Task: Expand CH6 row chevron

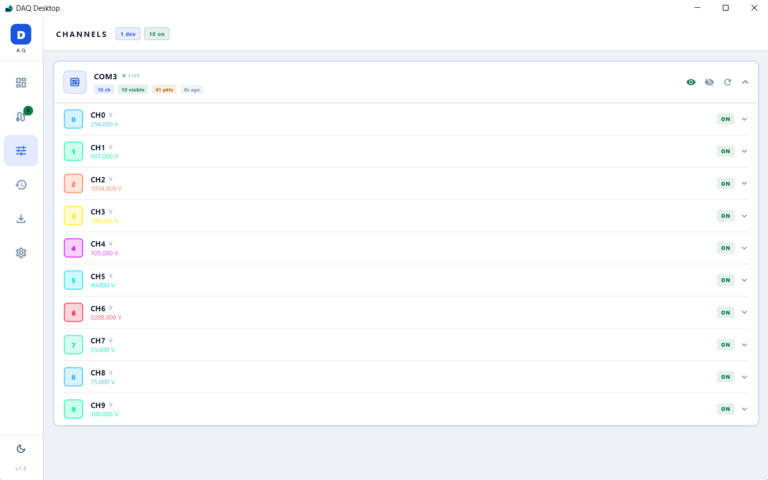Action: tap(744, 312)
